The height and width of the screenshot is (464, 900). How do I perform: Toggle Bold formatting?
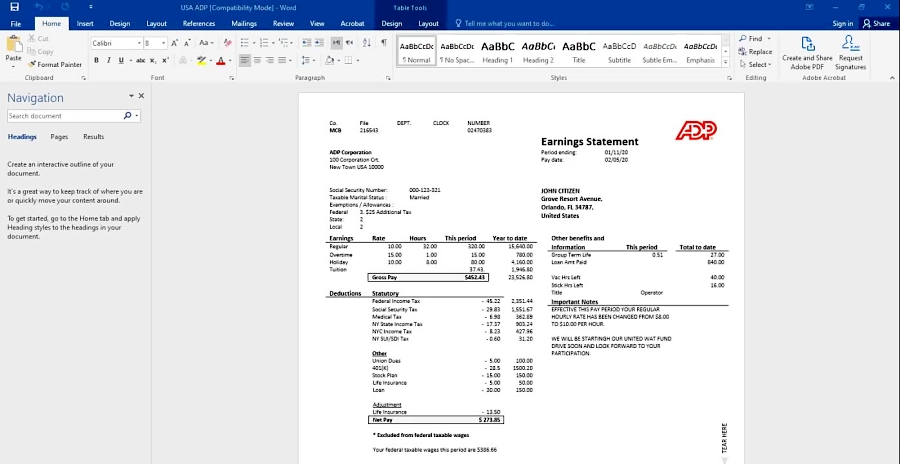(x=96, y=60)
